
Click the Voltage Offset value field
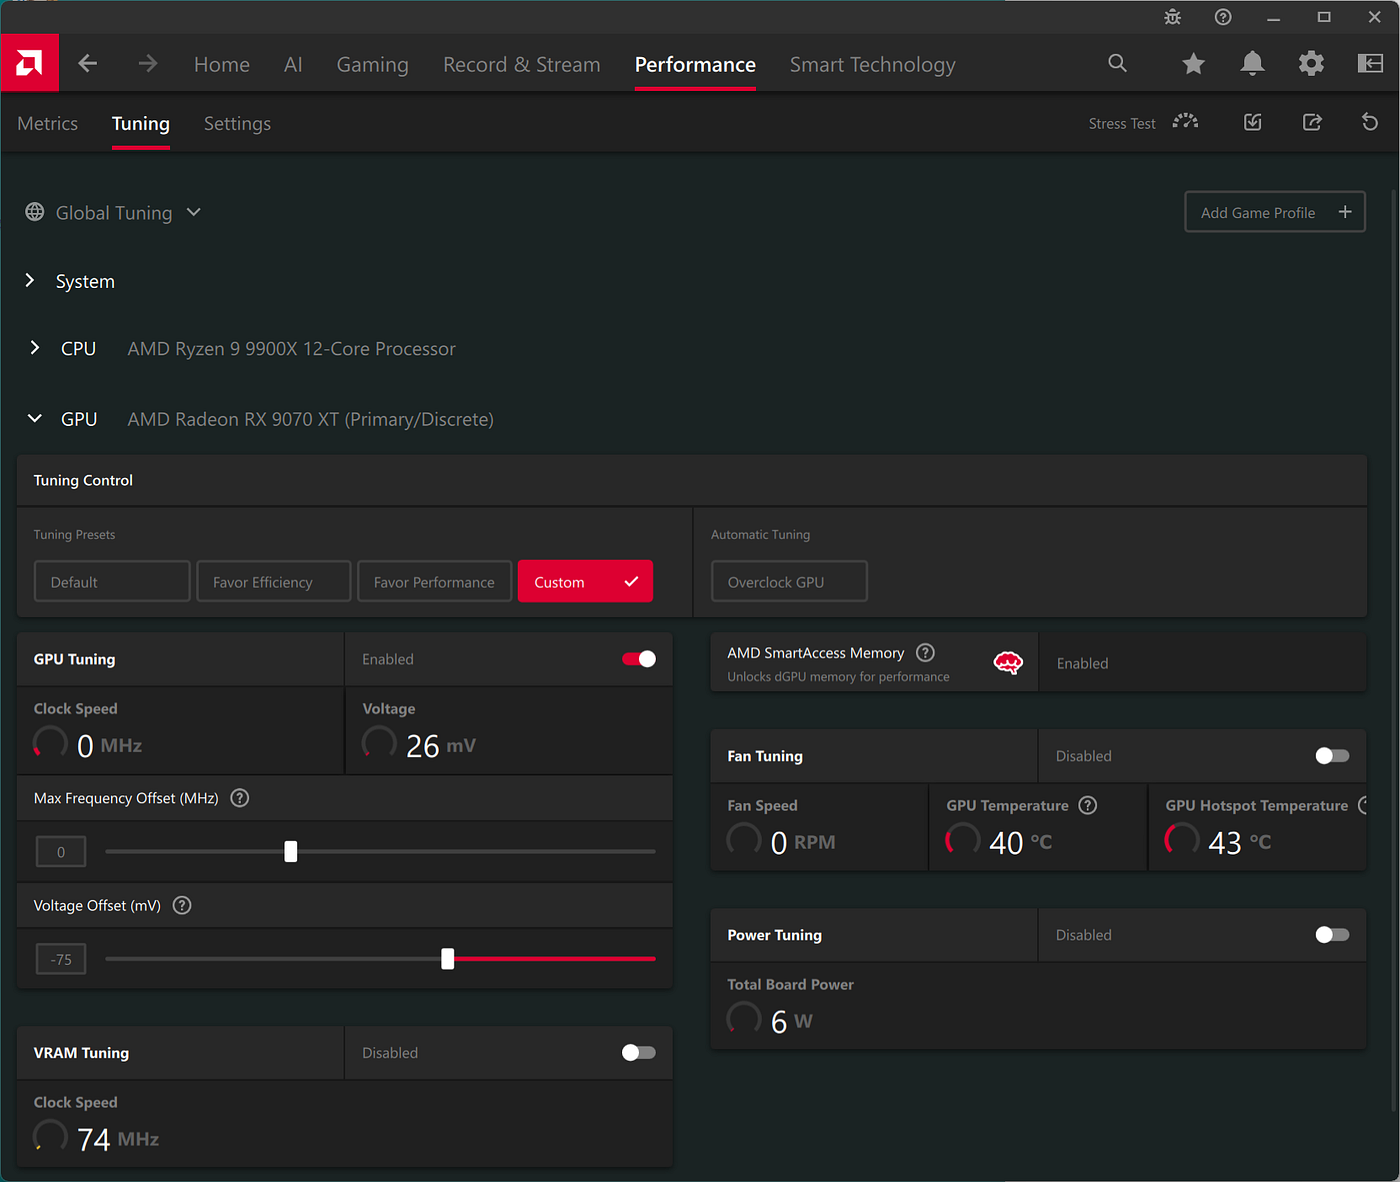[x=61, y=959]
